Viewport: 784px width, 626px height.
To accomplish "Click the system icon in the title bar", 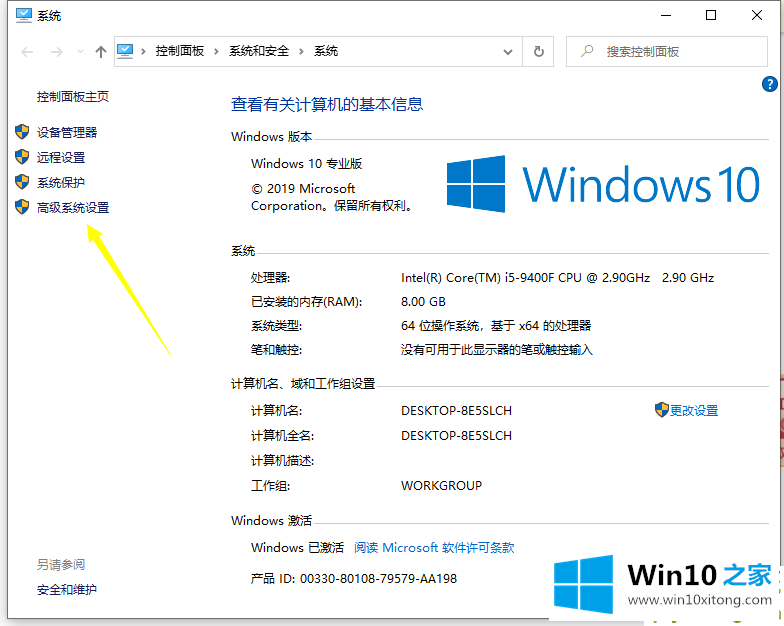I will (24, 16).
